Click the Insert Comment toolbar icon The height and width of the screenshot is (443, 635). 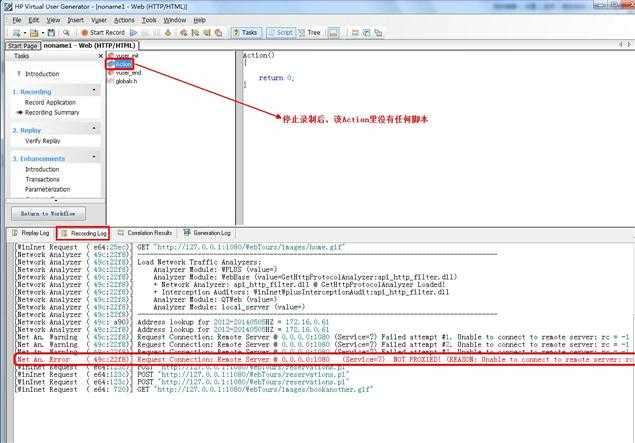(x=219, y=33)
